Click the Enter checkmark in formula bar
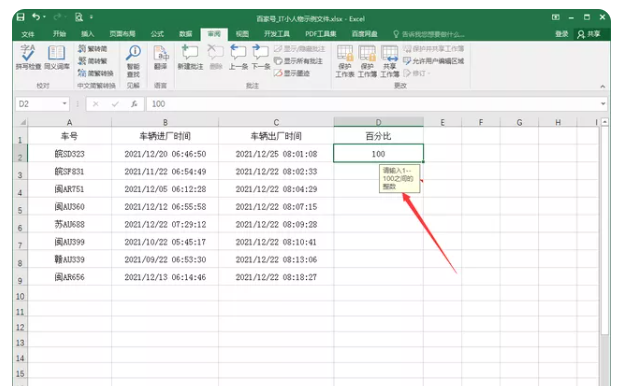Viewport: 623px width, 386px height. point(115,104)
